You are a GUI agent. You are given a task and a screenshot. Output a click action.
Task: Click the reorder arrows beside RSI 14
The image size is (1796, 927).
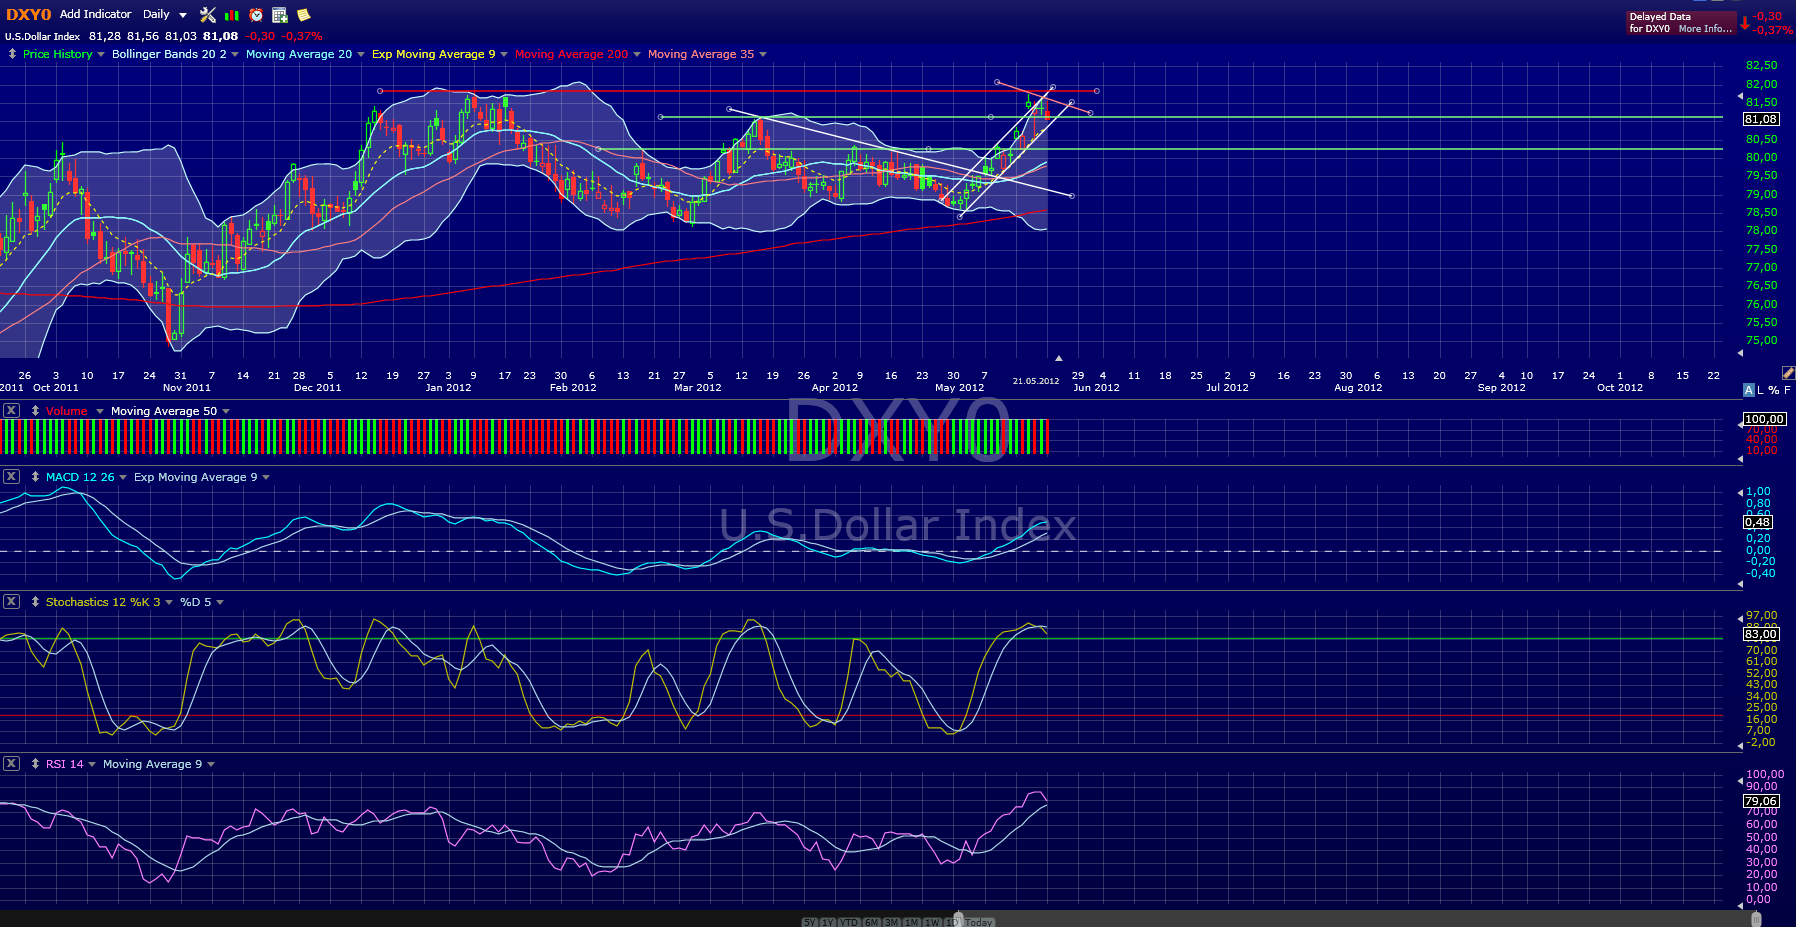35,764
